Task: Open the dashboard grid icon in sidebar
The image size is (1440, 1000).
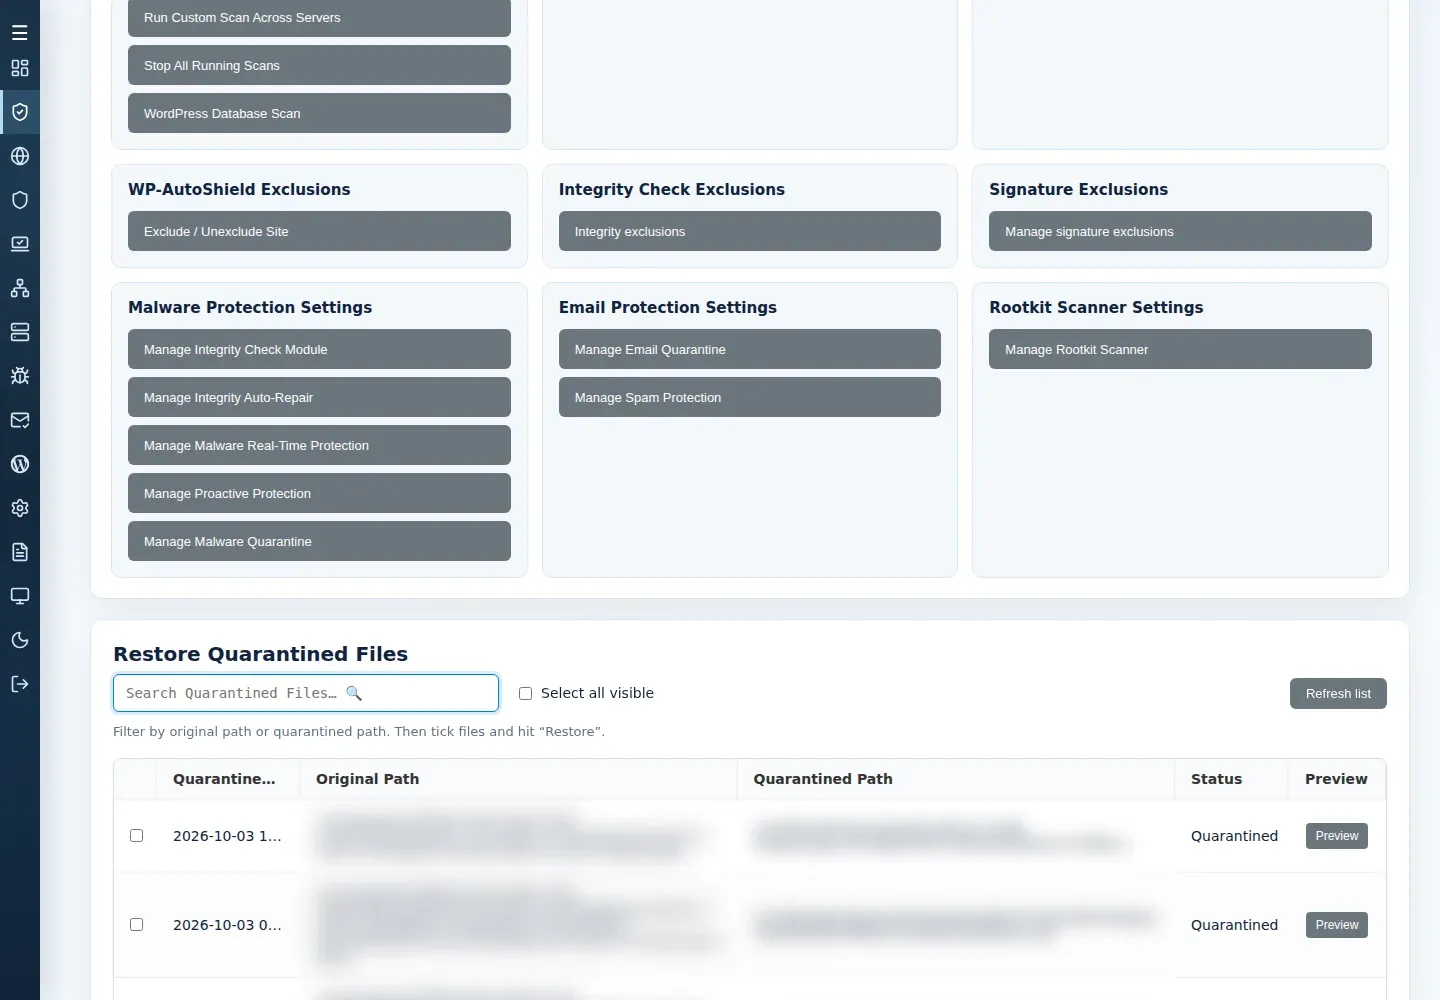Action: tap(20, 68)
